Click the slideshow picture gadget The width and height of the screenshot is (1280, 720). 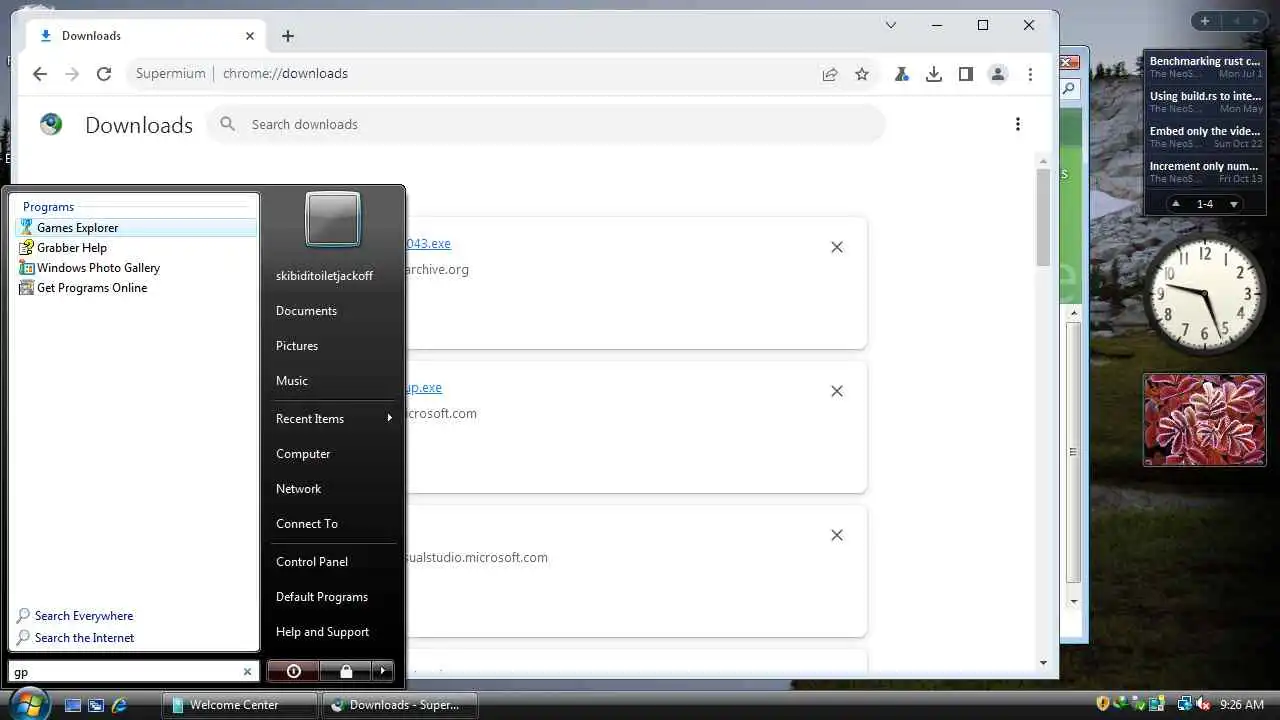coord(1205,420)
